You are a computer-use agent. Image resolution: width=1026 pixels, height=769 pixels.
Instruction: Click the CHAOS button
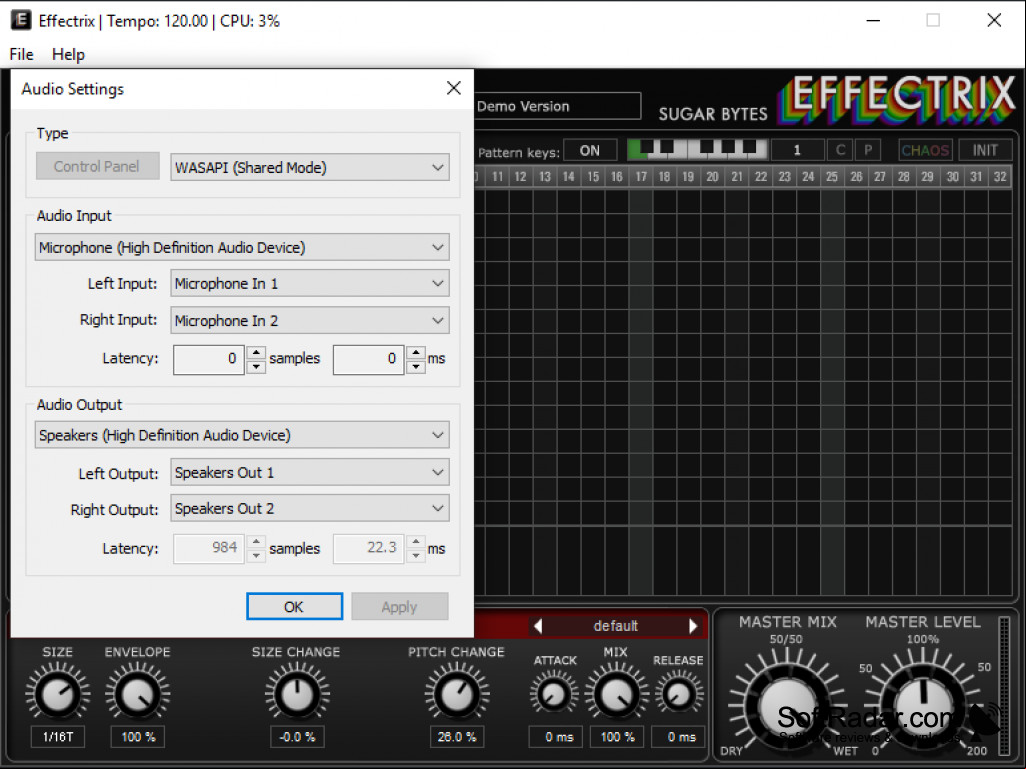[x=925, y=151]
